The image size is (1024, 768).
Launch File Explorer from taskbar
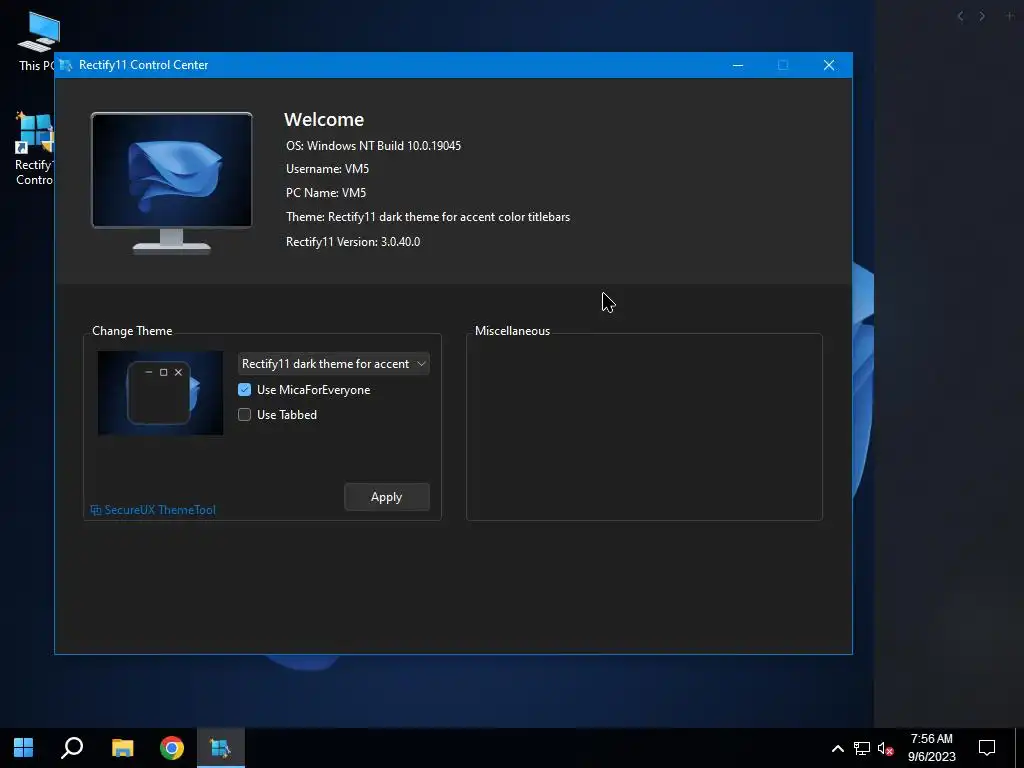click(122, 747)
